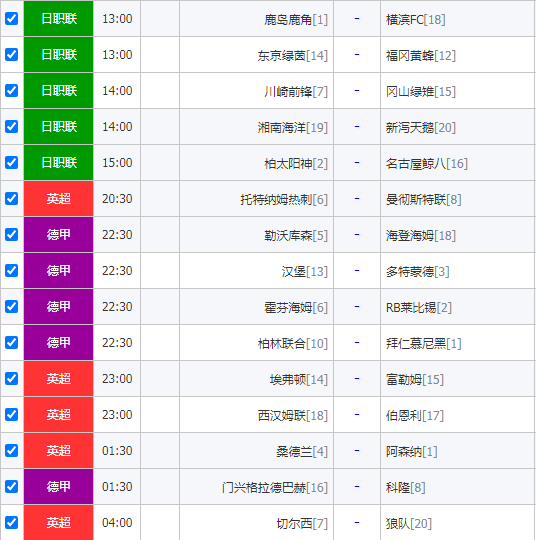Click the 20:30 kickoff time
Screen dimensions: 536x540
tap(117, 199)
